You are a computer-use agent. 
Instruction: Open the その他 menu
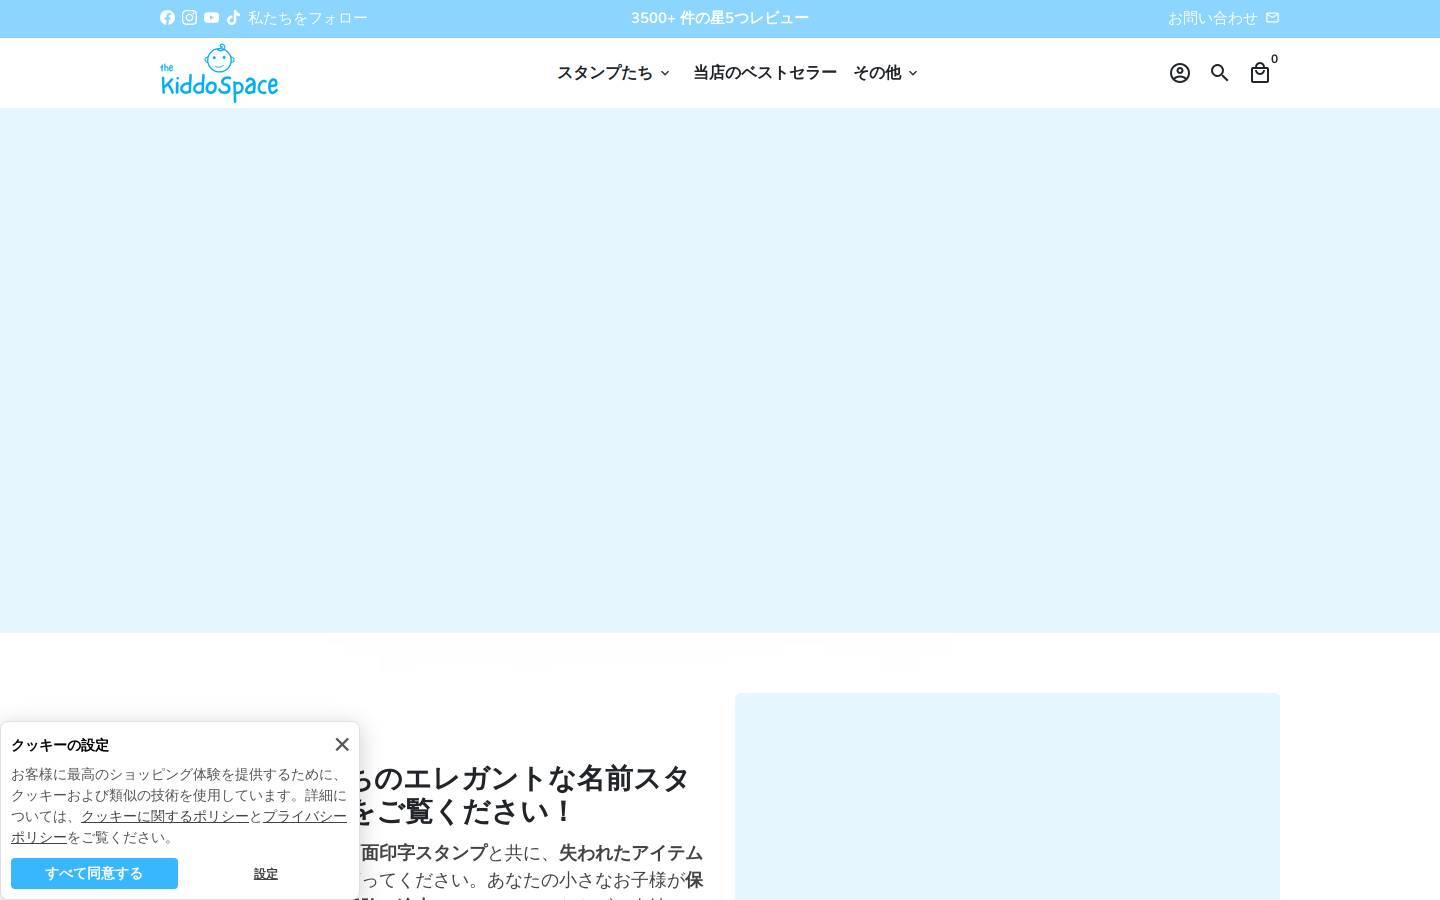click(x=877, y=72)
